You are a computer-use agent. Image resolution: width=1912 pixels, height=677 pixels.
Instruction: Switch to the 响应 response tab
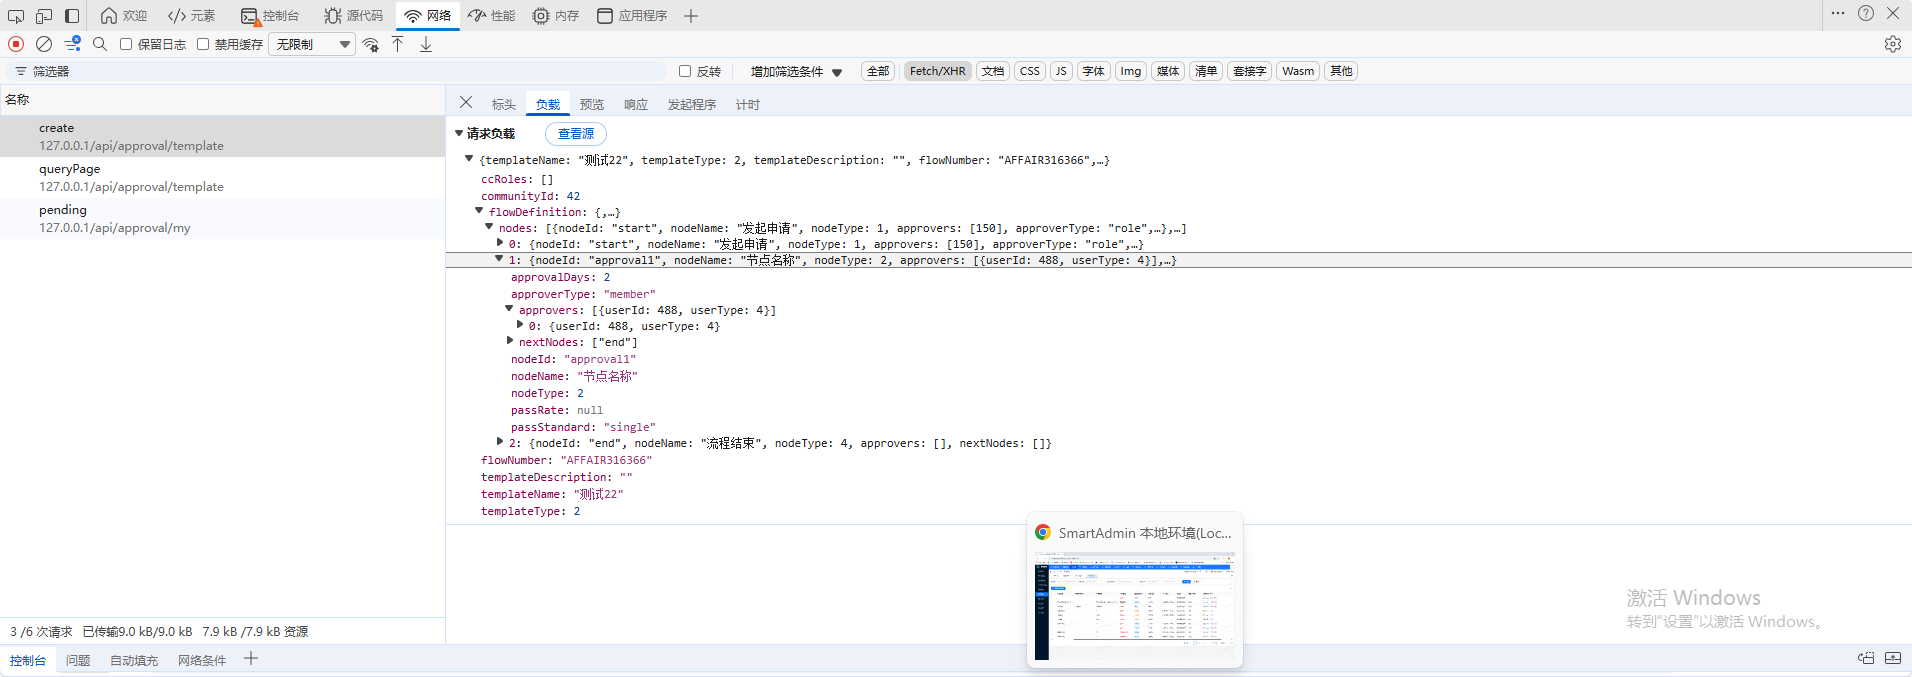[x=636, y=104]
